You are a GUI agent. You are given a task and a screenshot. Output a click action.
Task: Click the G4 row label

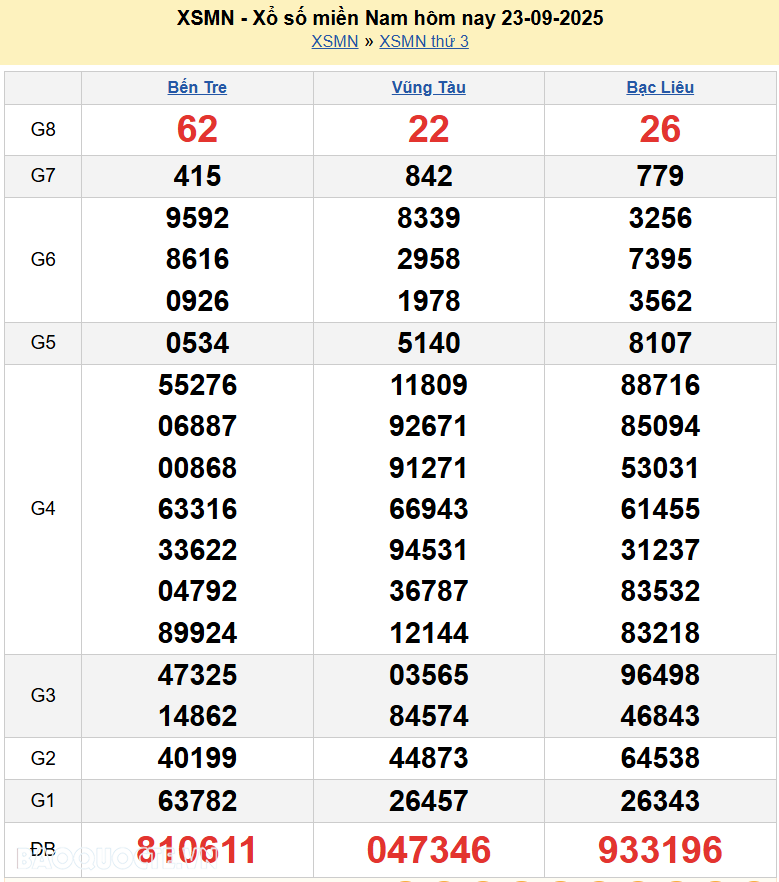[43, 509]
